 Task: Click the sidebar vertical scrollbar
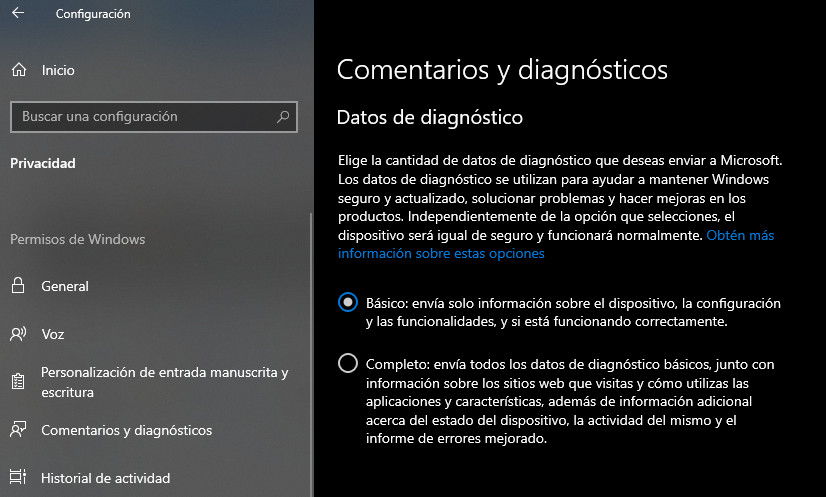(x=311, y=353)
